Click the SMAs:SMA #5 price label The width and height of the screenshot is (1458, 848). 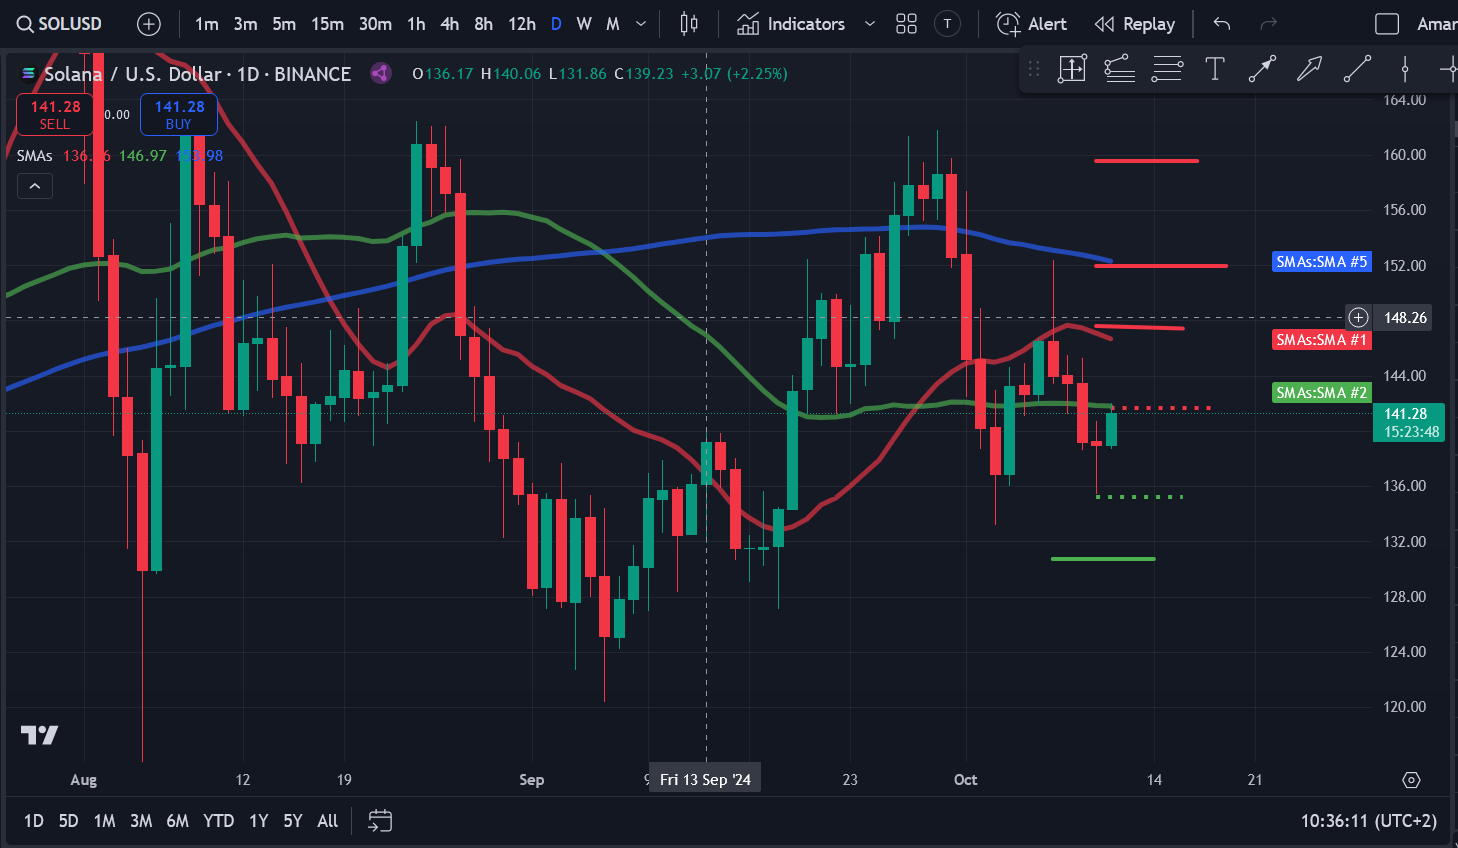[1321, 262]
